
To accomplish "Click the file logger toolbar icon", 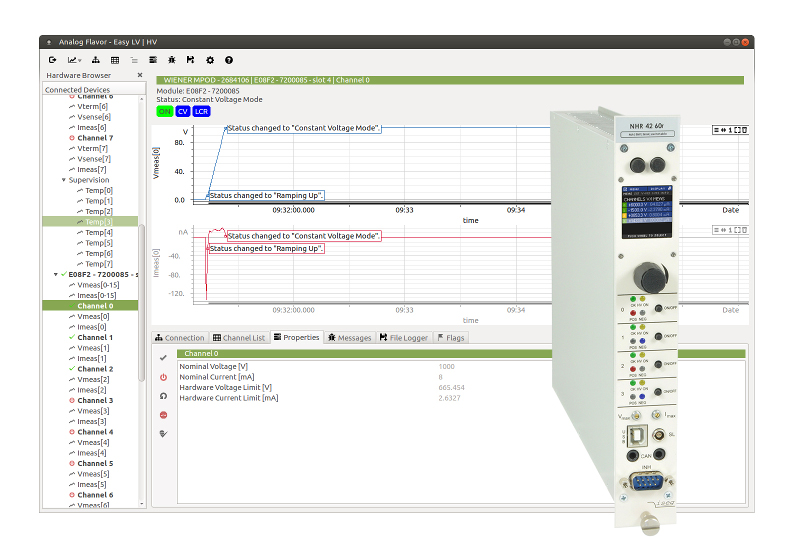I will 190,60.
